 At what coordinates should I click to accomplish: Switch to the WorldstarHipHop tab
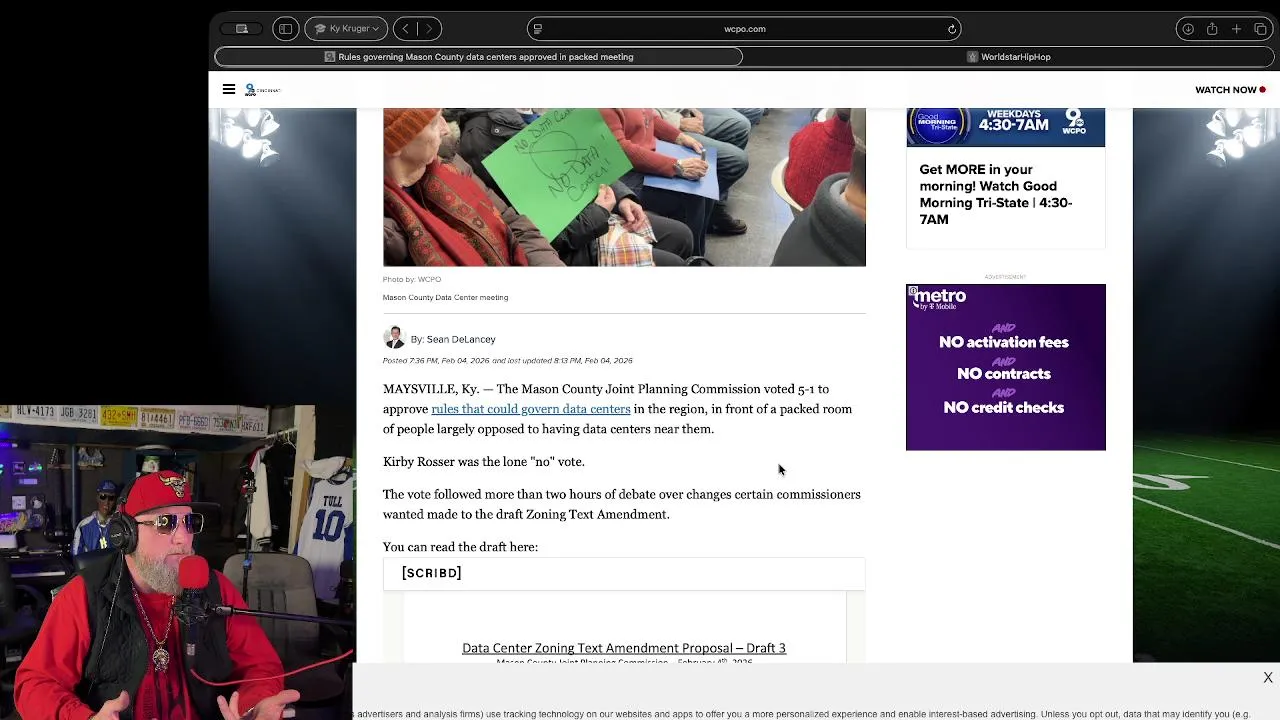(1008, 57)
